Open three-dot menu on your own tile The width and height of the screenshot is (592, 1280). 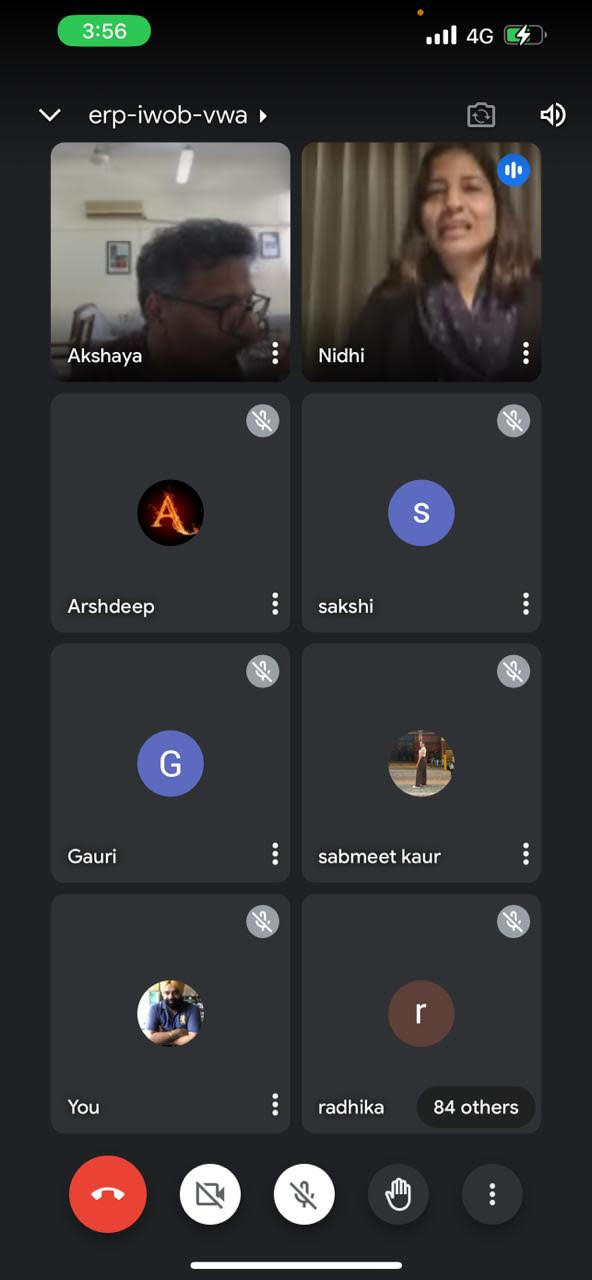tap(275, 1105)
